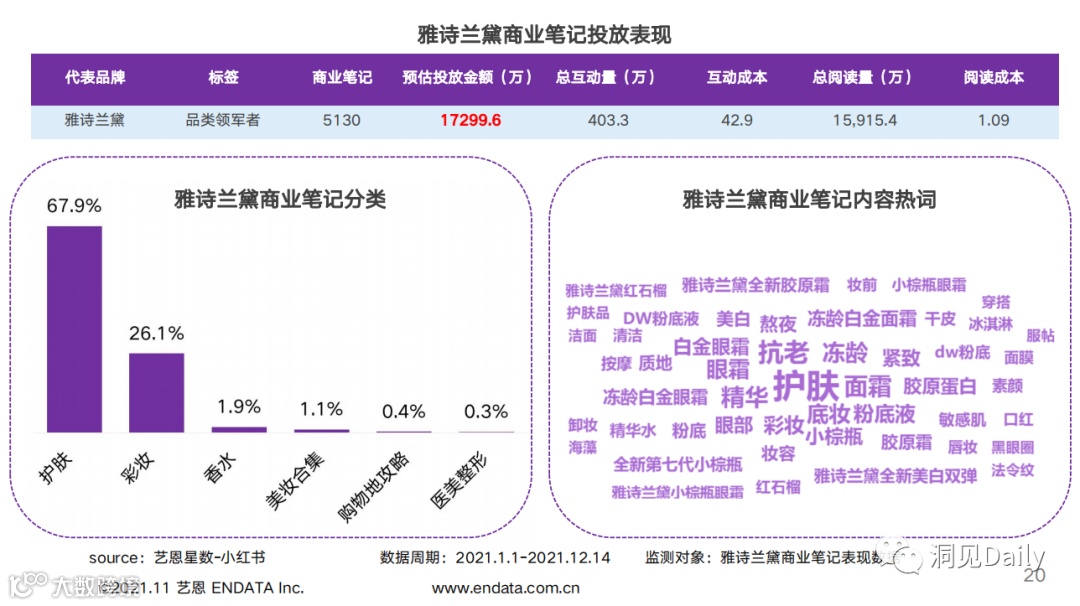Click the 品类领军者 table cell
Screen dimensions: 1080x606
222,120
